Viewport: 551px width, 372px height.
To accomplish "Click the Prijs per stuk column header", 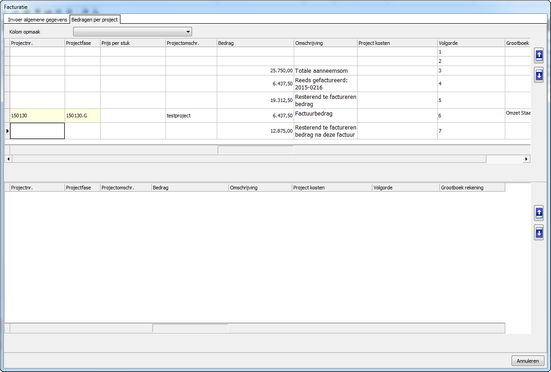I will (133, 43).
